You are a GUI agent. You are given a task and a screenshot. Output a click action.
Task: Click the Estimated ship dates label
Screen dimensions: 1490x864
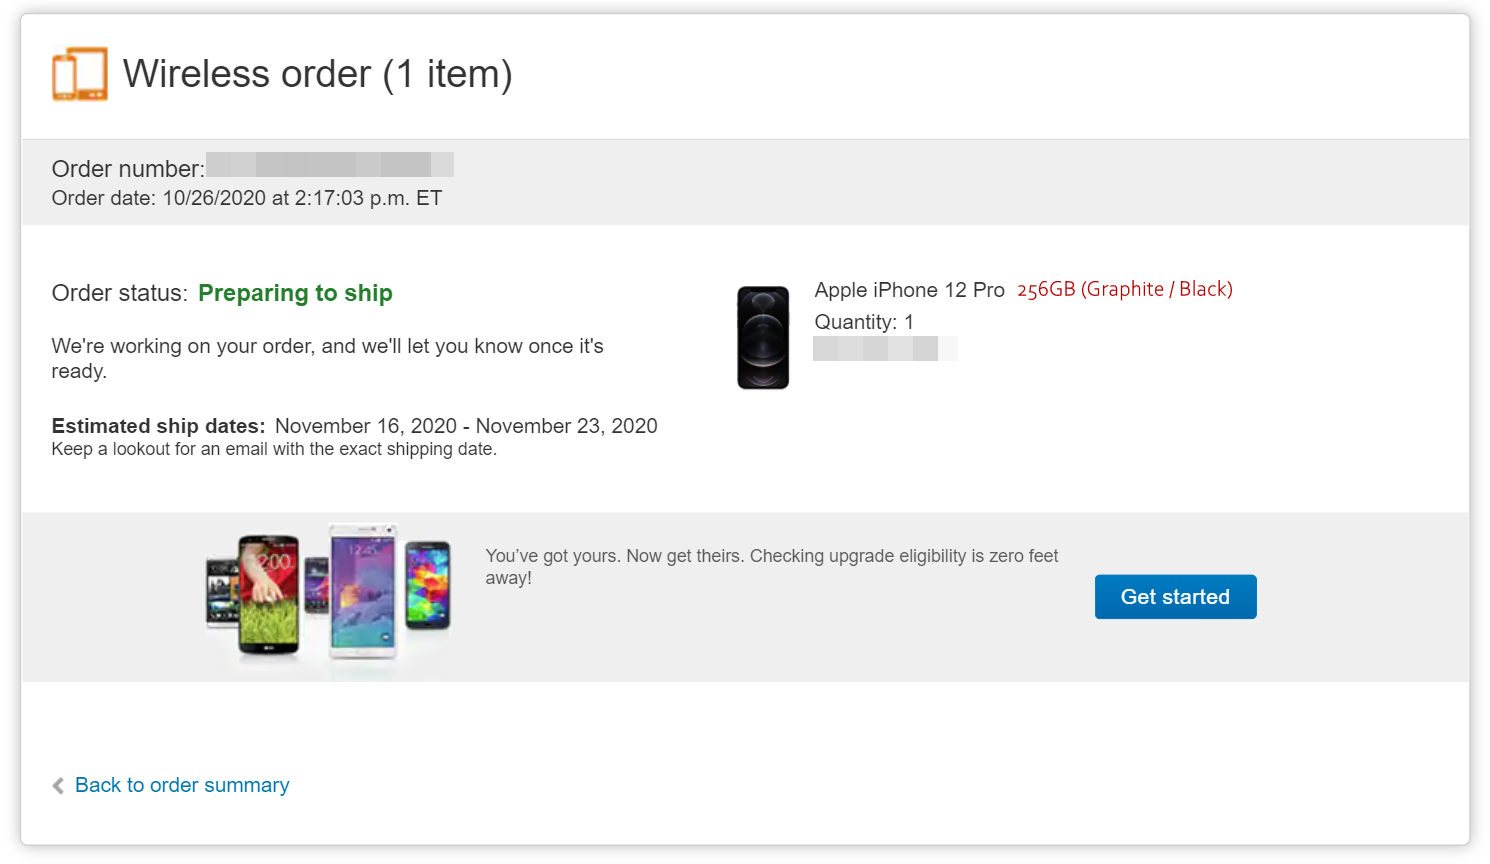click(x=158, y=426)
